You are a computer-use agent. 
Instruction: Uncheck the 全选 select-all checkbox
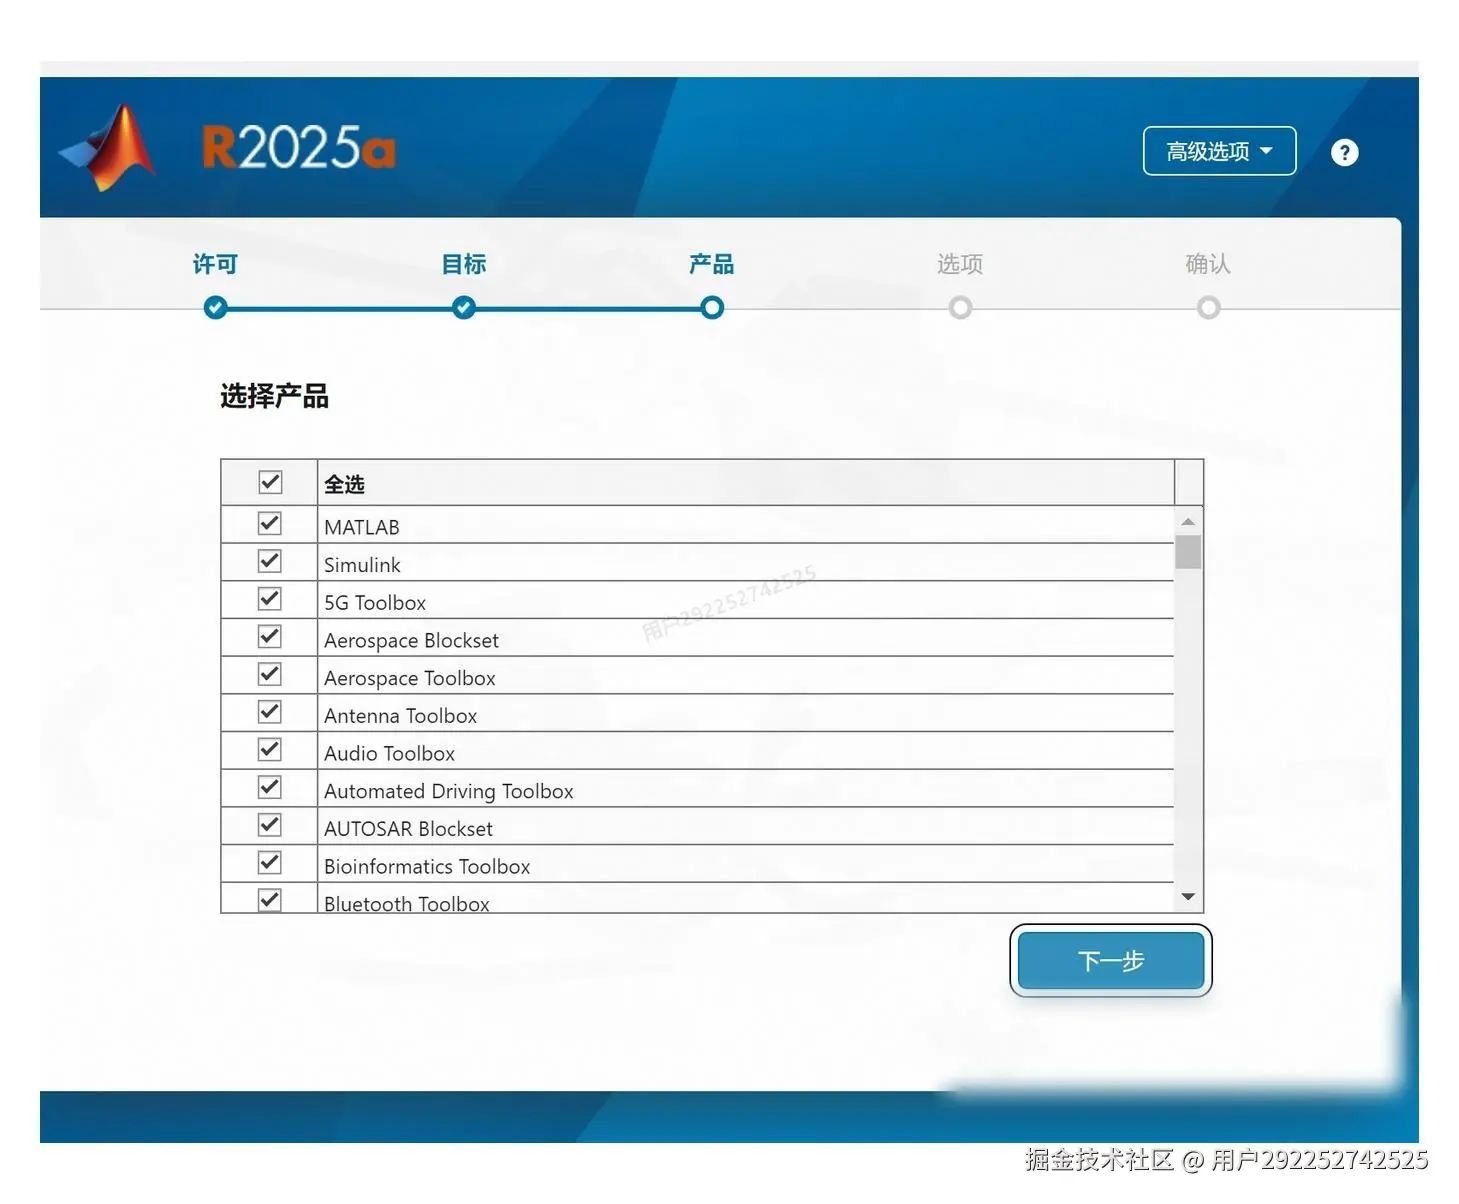click(269, 482)
